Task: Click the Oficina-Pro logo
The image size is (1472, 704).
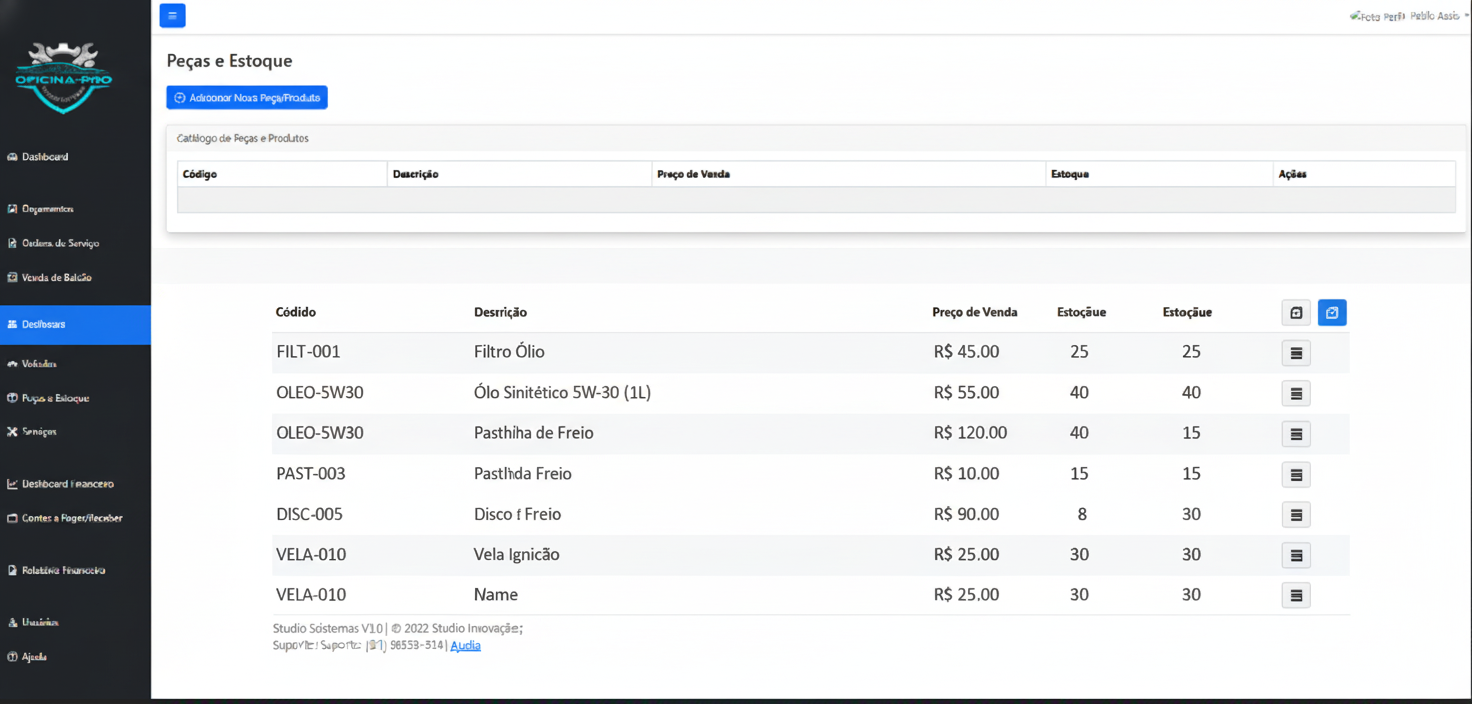Action: coord(64,77)
